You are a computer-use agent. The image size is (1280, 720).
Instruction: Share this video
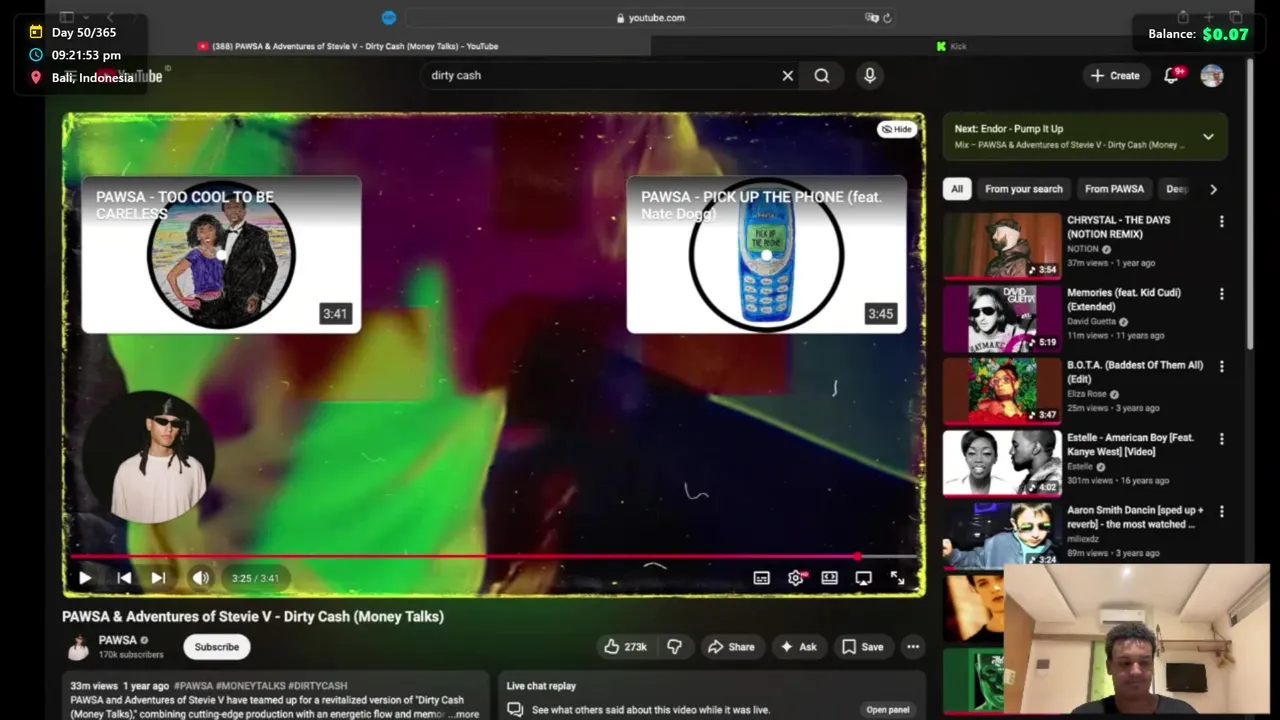(x=731, y=647)
